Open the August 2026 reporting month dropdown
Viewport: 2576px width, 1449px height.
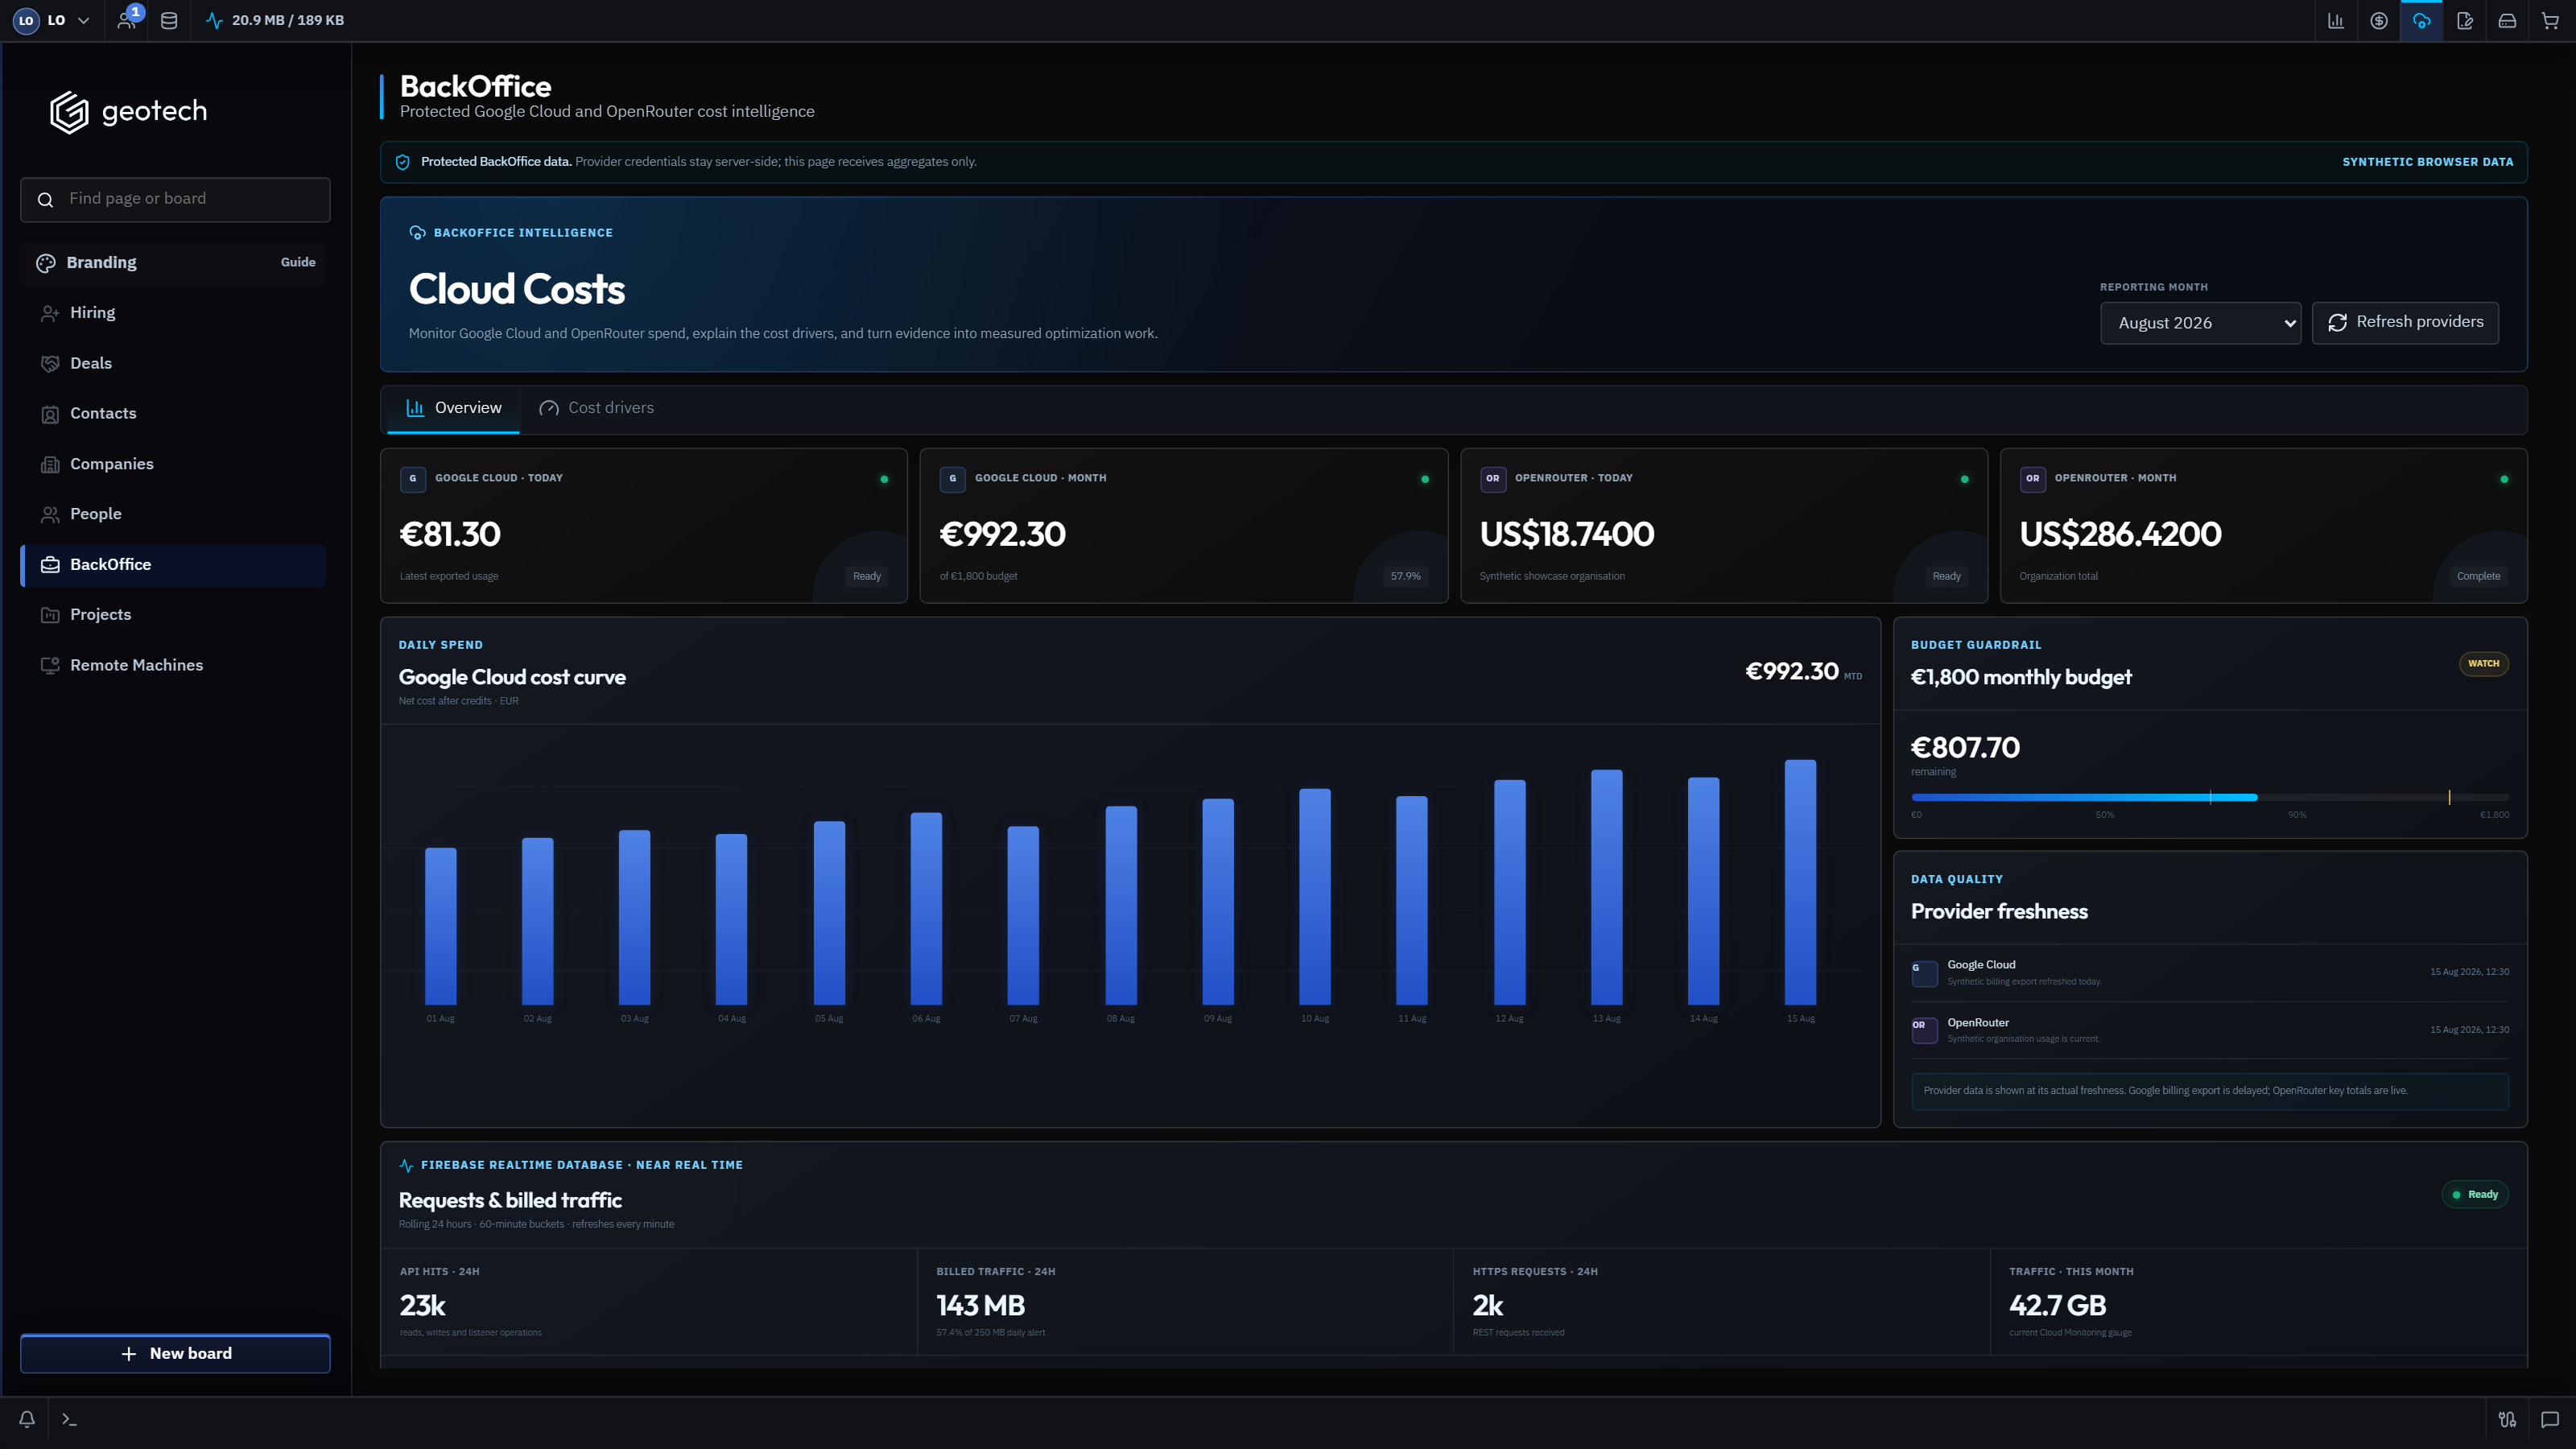click(x=2200, y=323)
